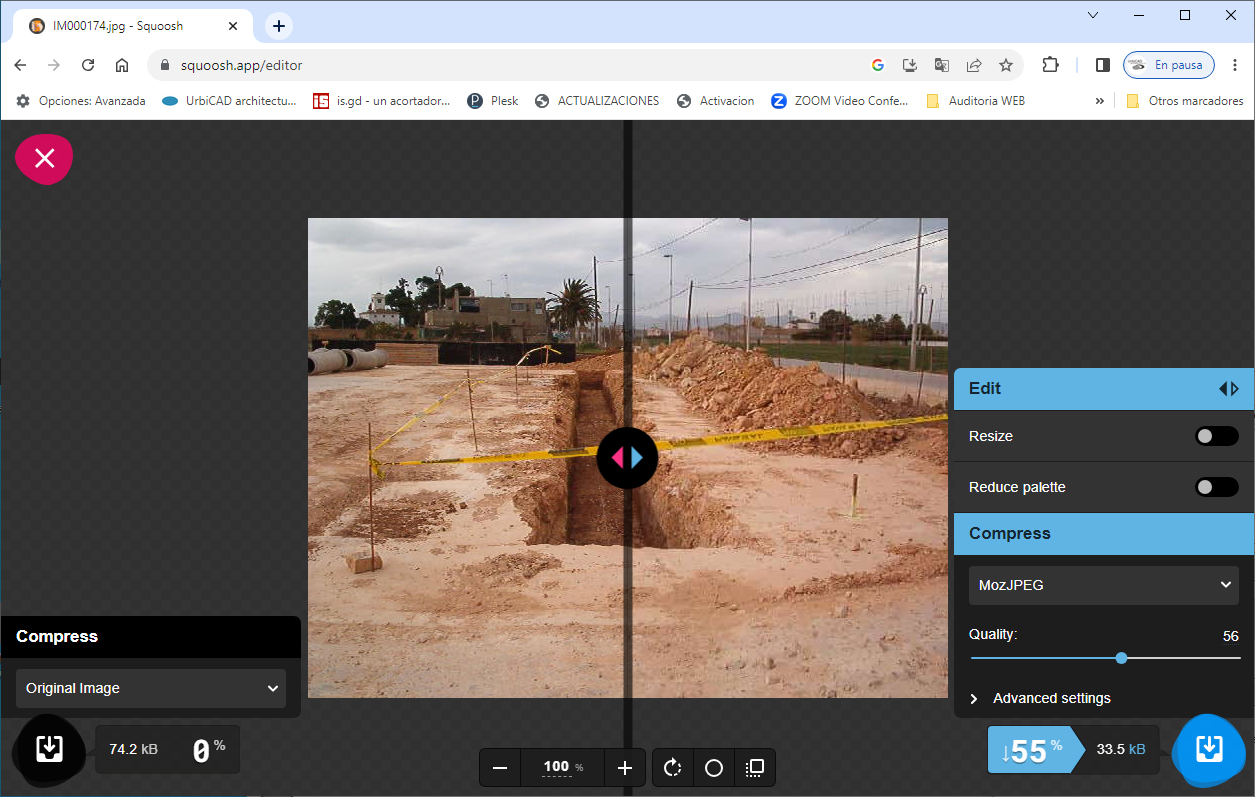This screenshot has width=1255, height=797.
Task: Close the IM000174.jpg Squoosh tab
Action: click(x=231, y=26)
